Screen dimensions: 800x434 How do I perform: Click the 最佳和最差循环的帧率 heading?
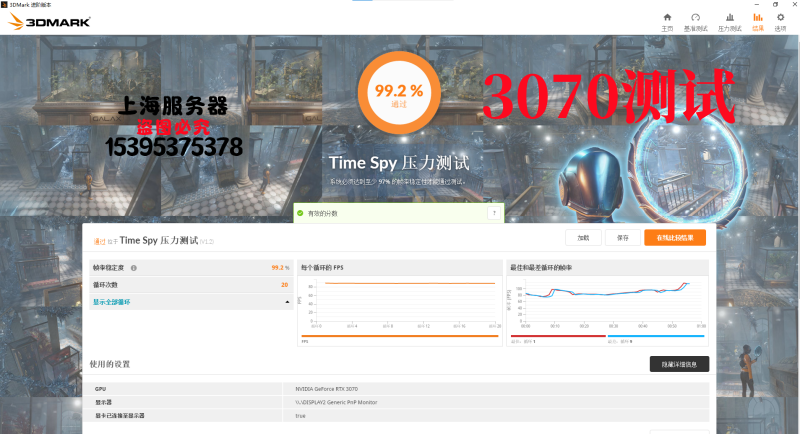[541, 268]
